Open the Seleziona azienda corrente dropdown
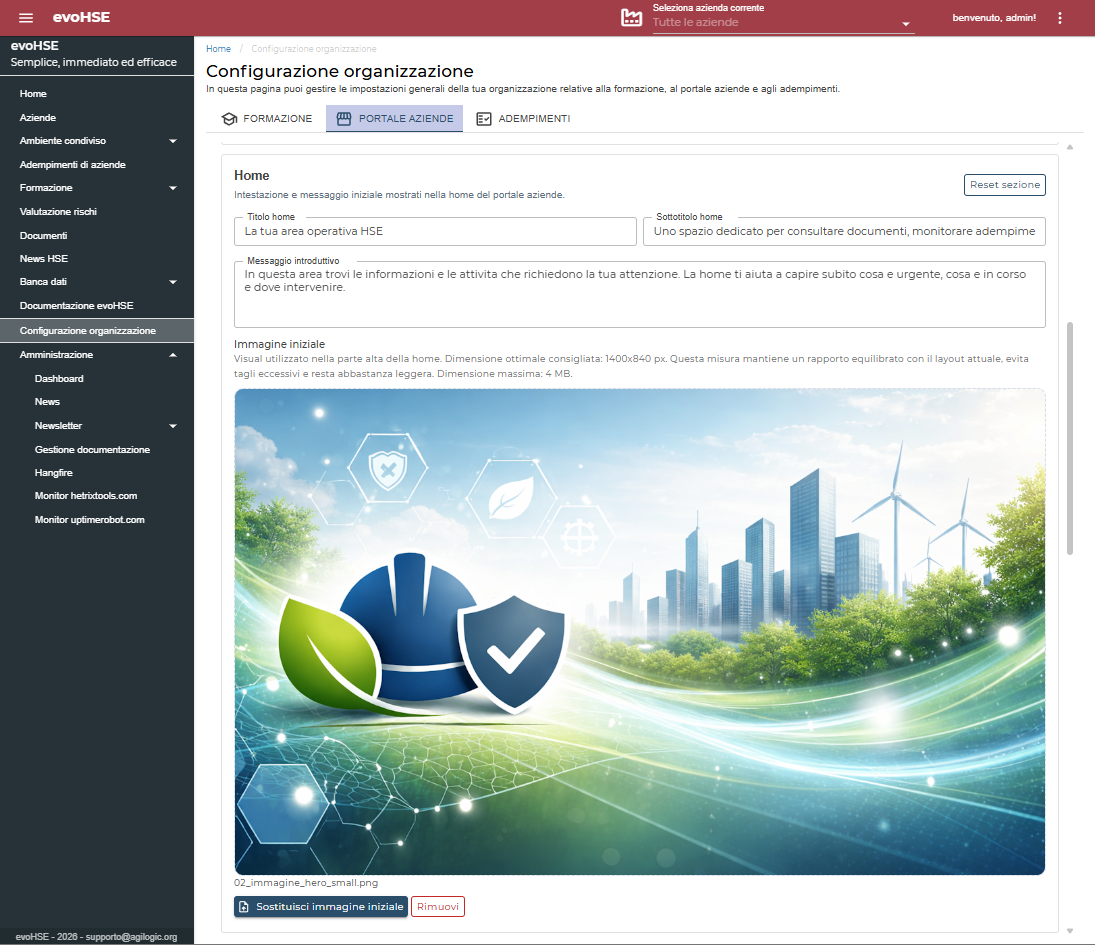This screenshot has height=945, width=1095. 783,22
